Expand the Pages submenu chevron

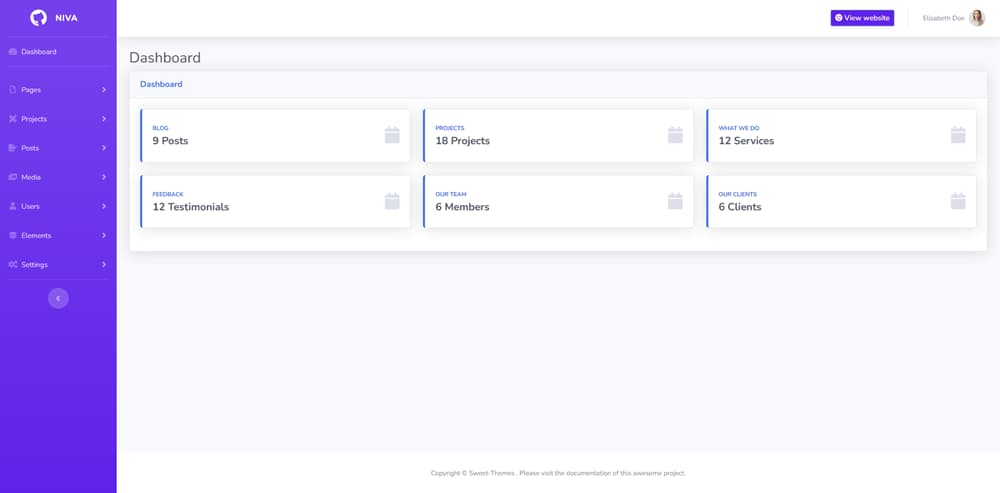104,90
